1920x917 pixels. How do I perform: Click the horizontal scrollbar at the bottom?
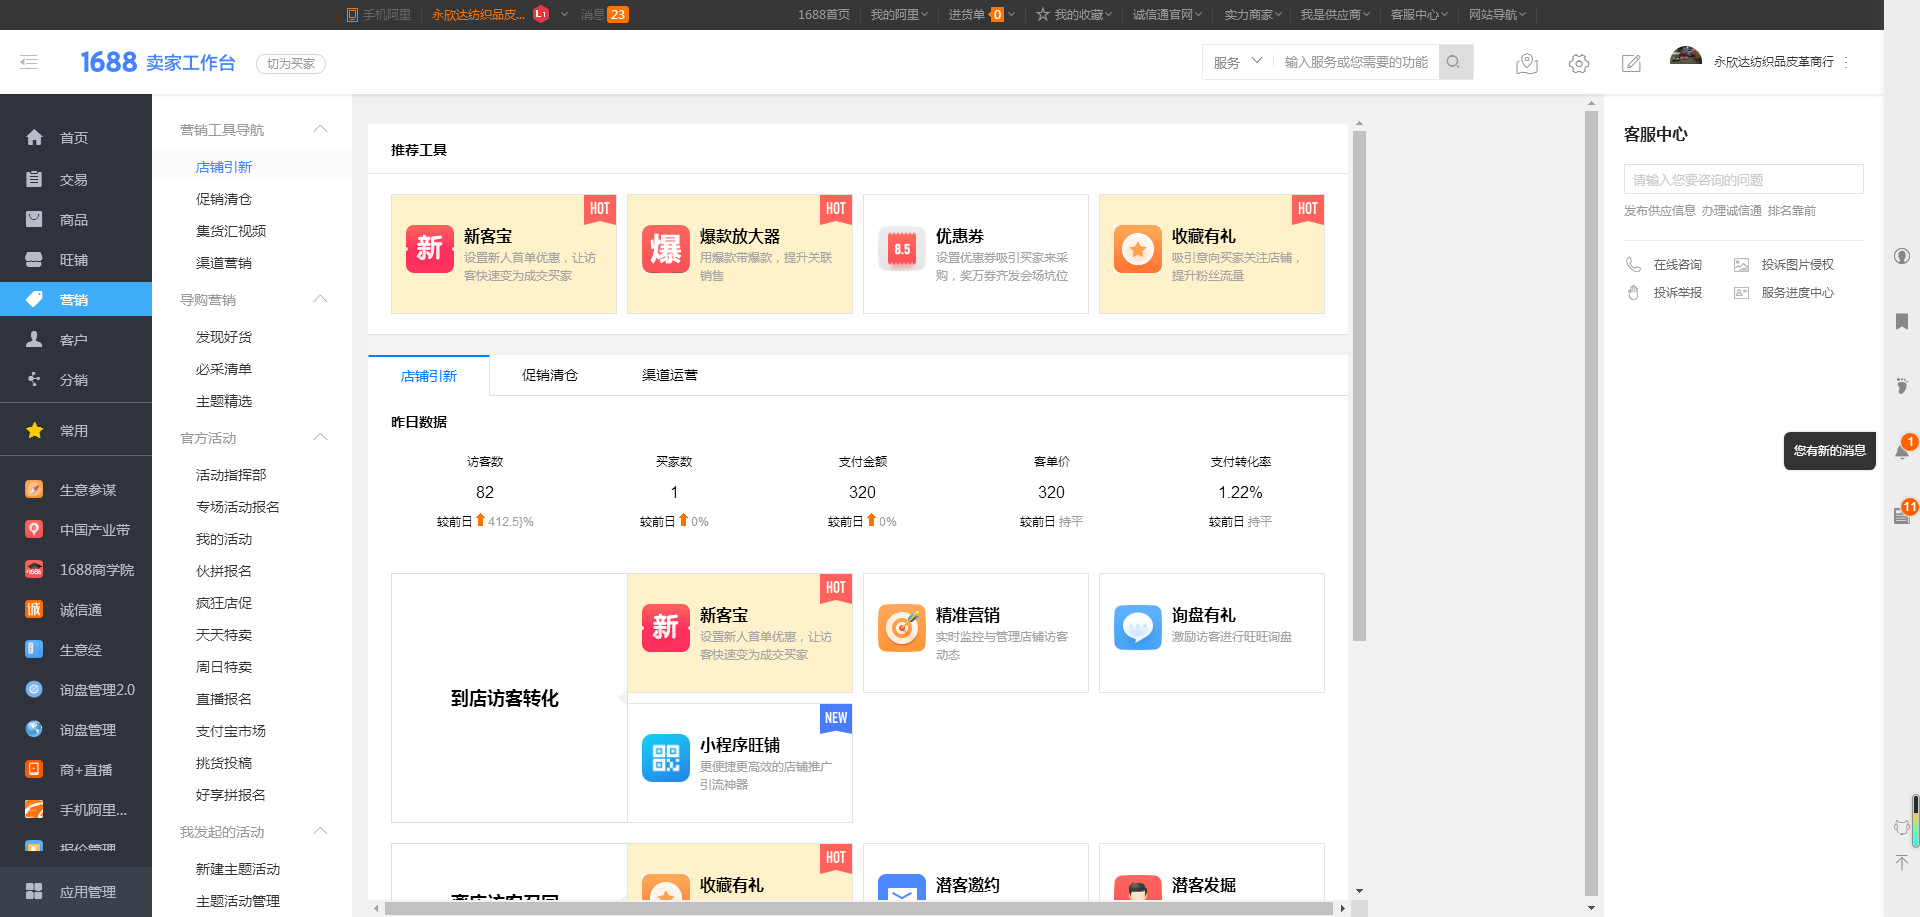858,908
